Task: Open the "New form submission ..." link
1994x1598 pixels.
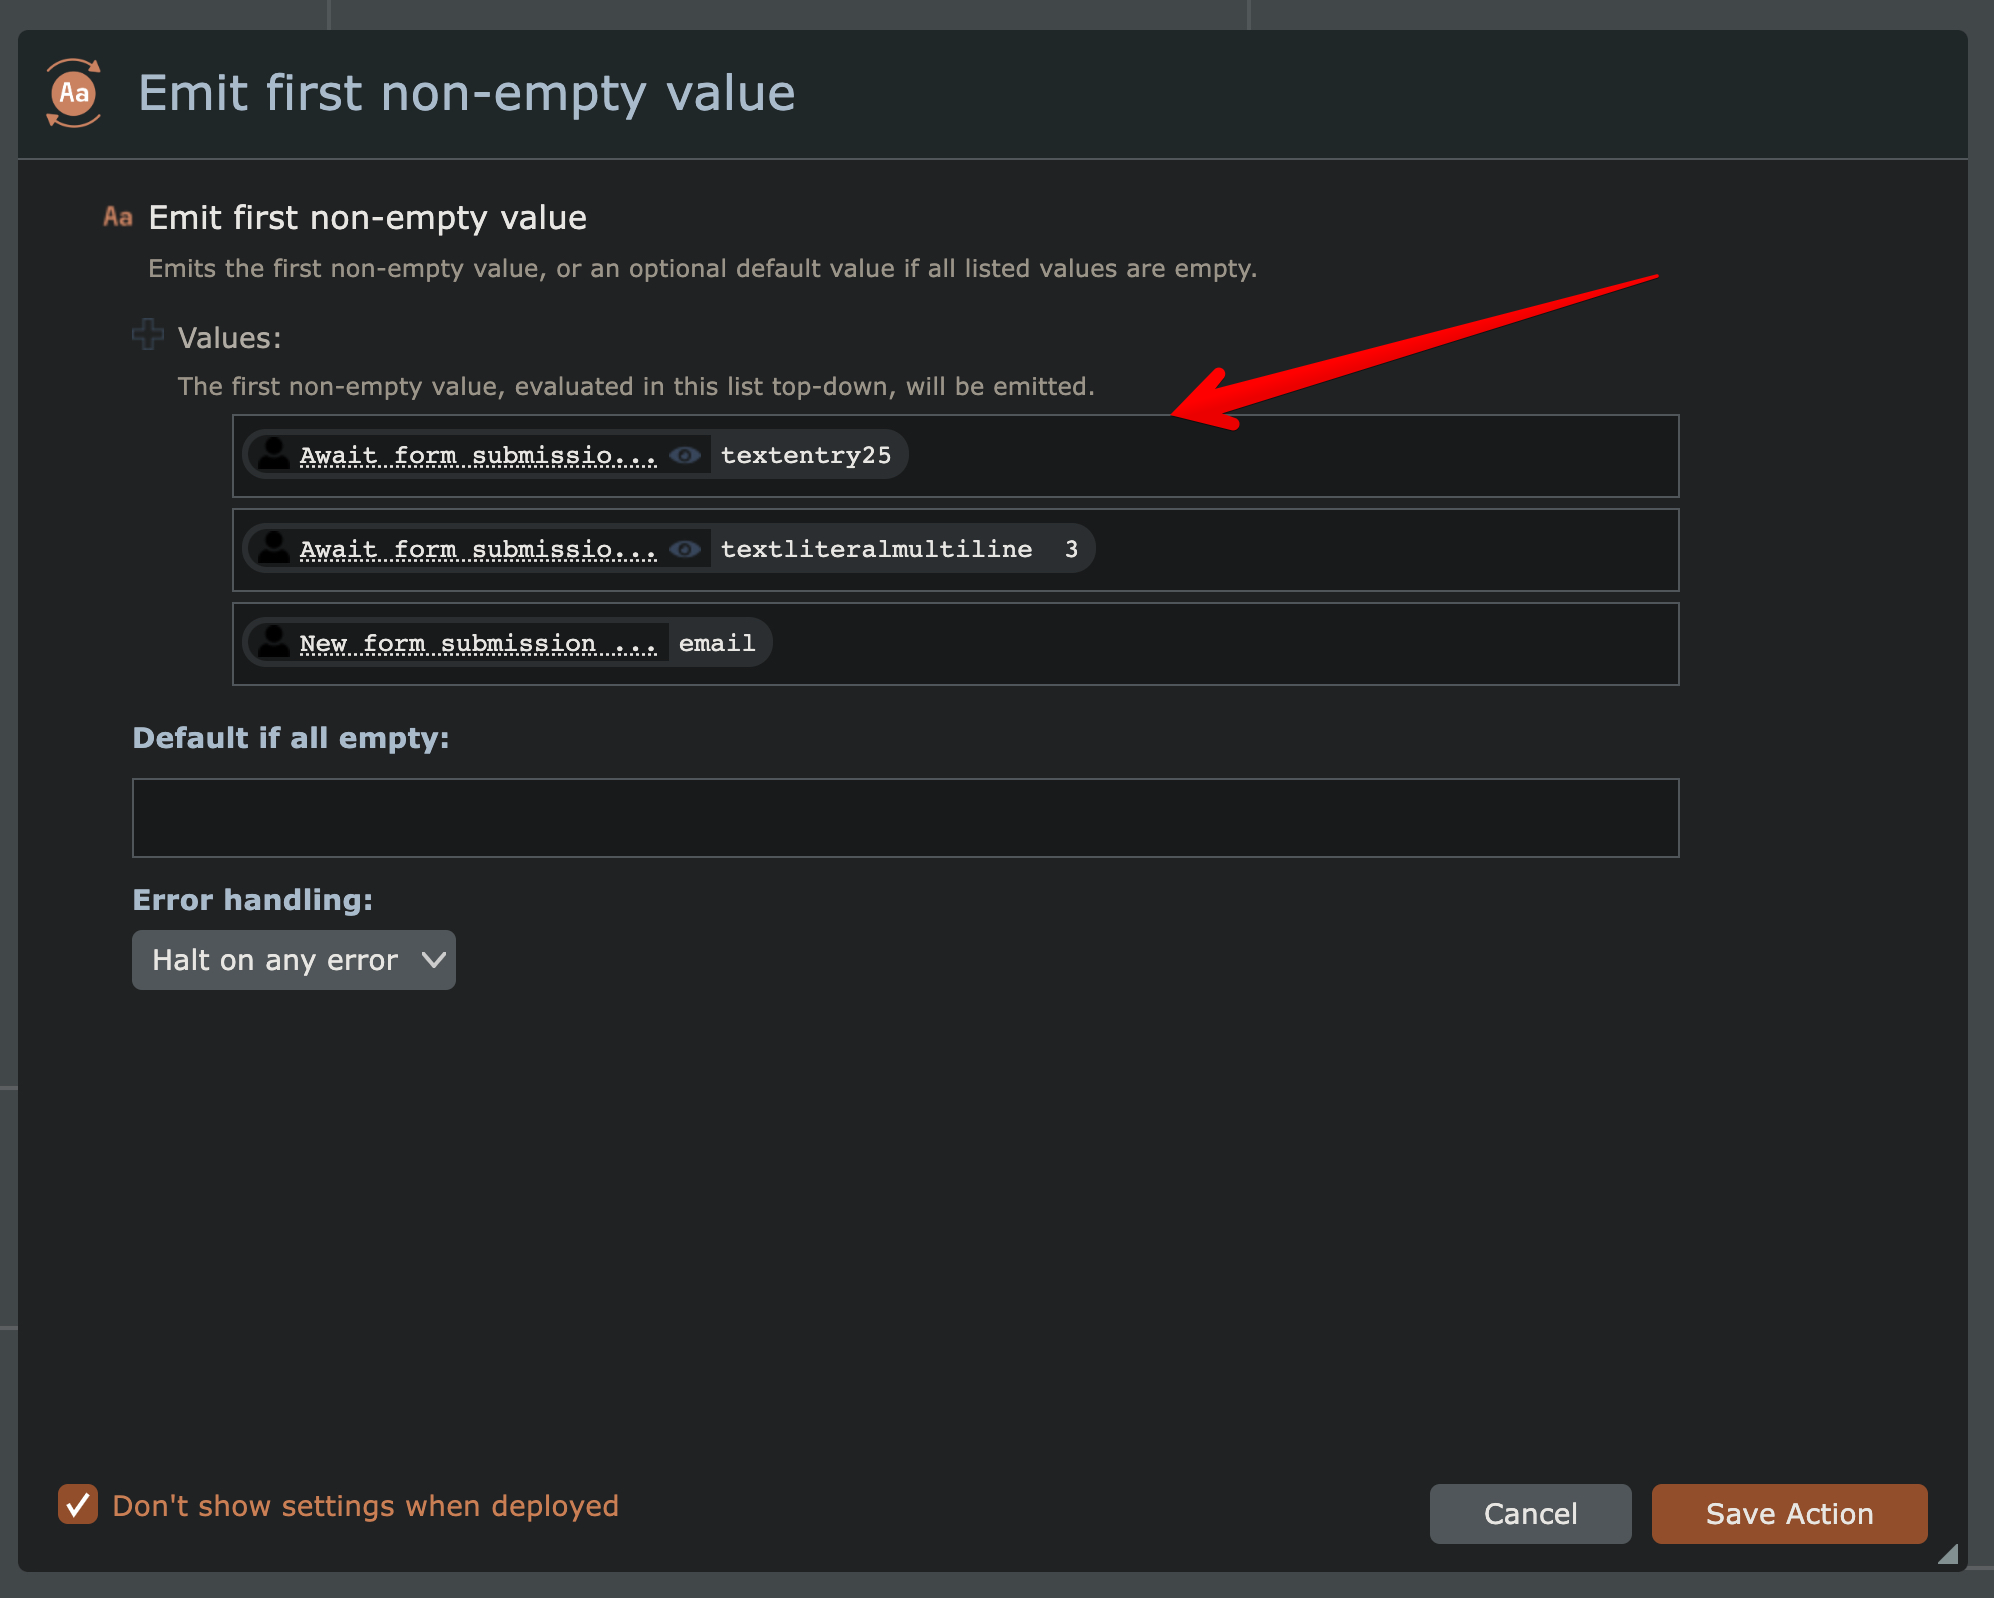Action: pos(477,644)
